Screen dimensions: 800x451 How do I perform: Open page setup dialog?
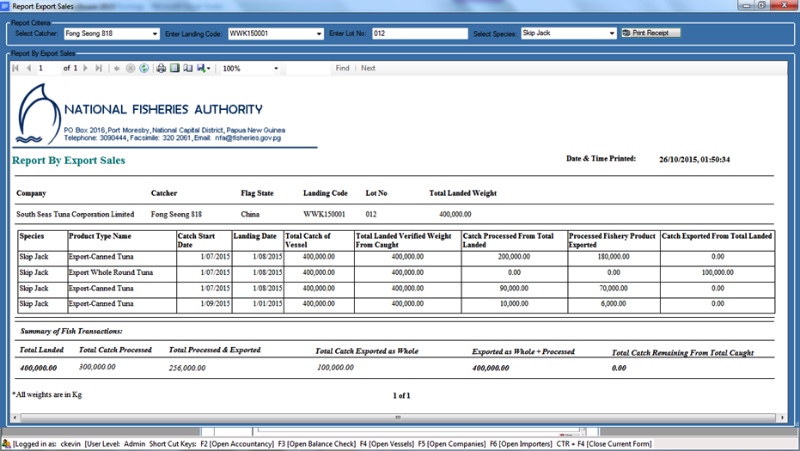[x=188, y=68]
